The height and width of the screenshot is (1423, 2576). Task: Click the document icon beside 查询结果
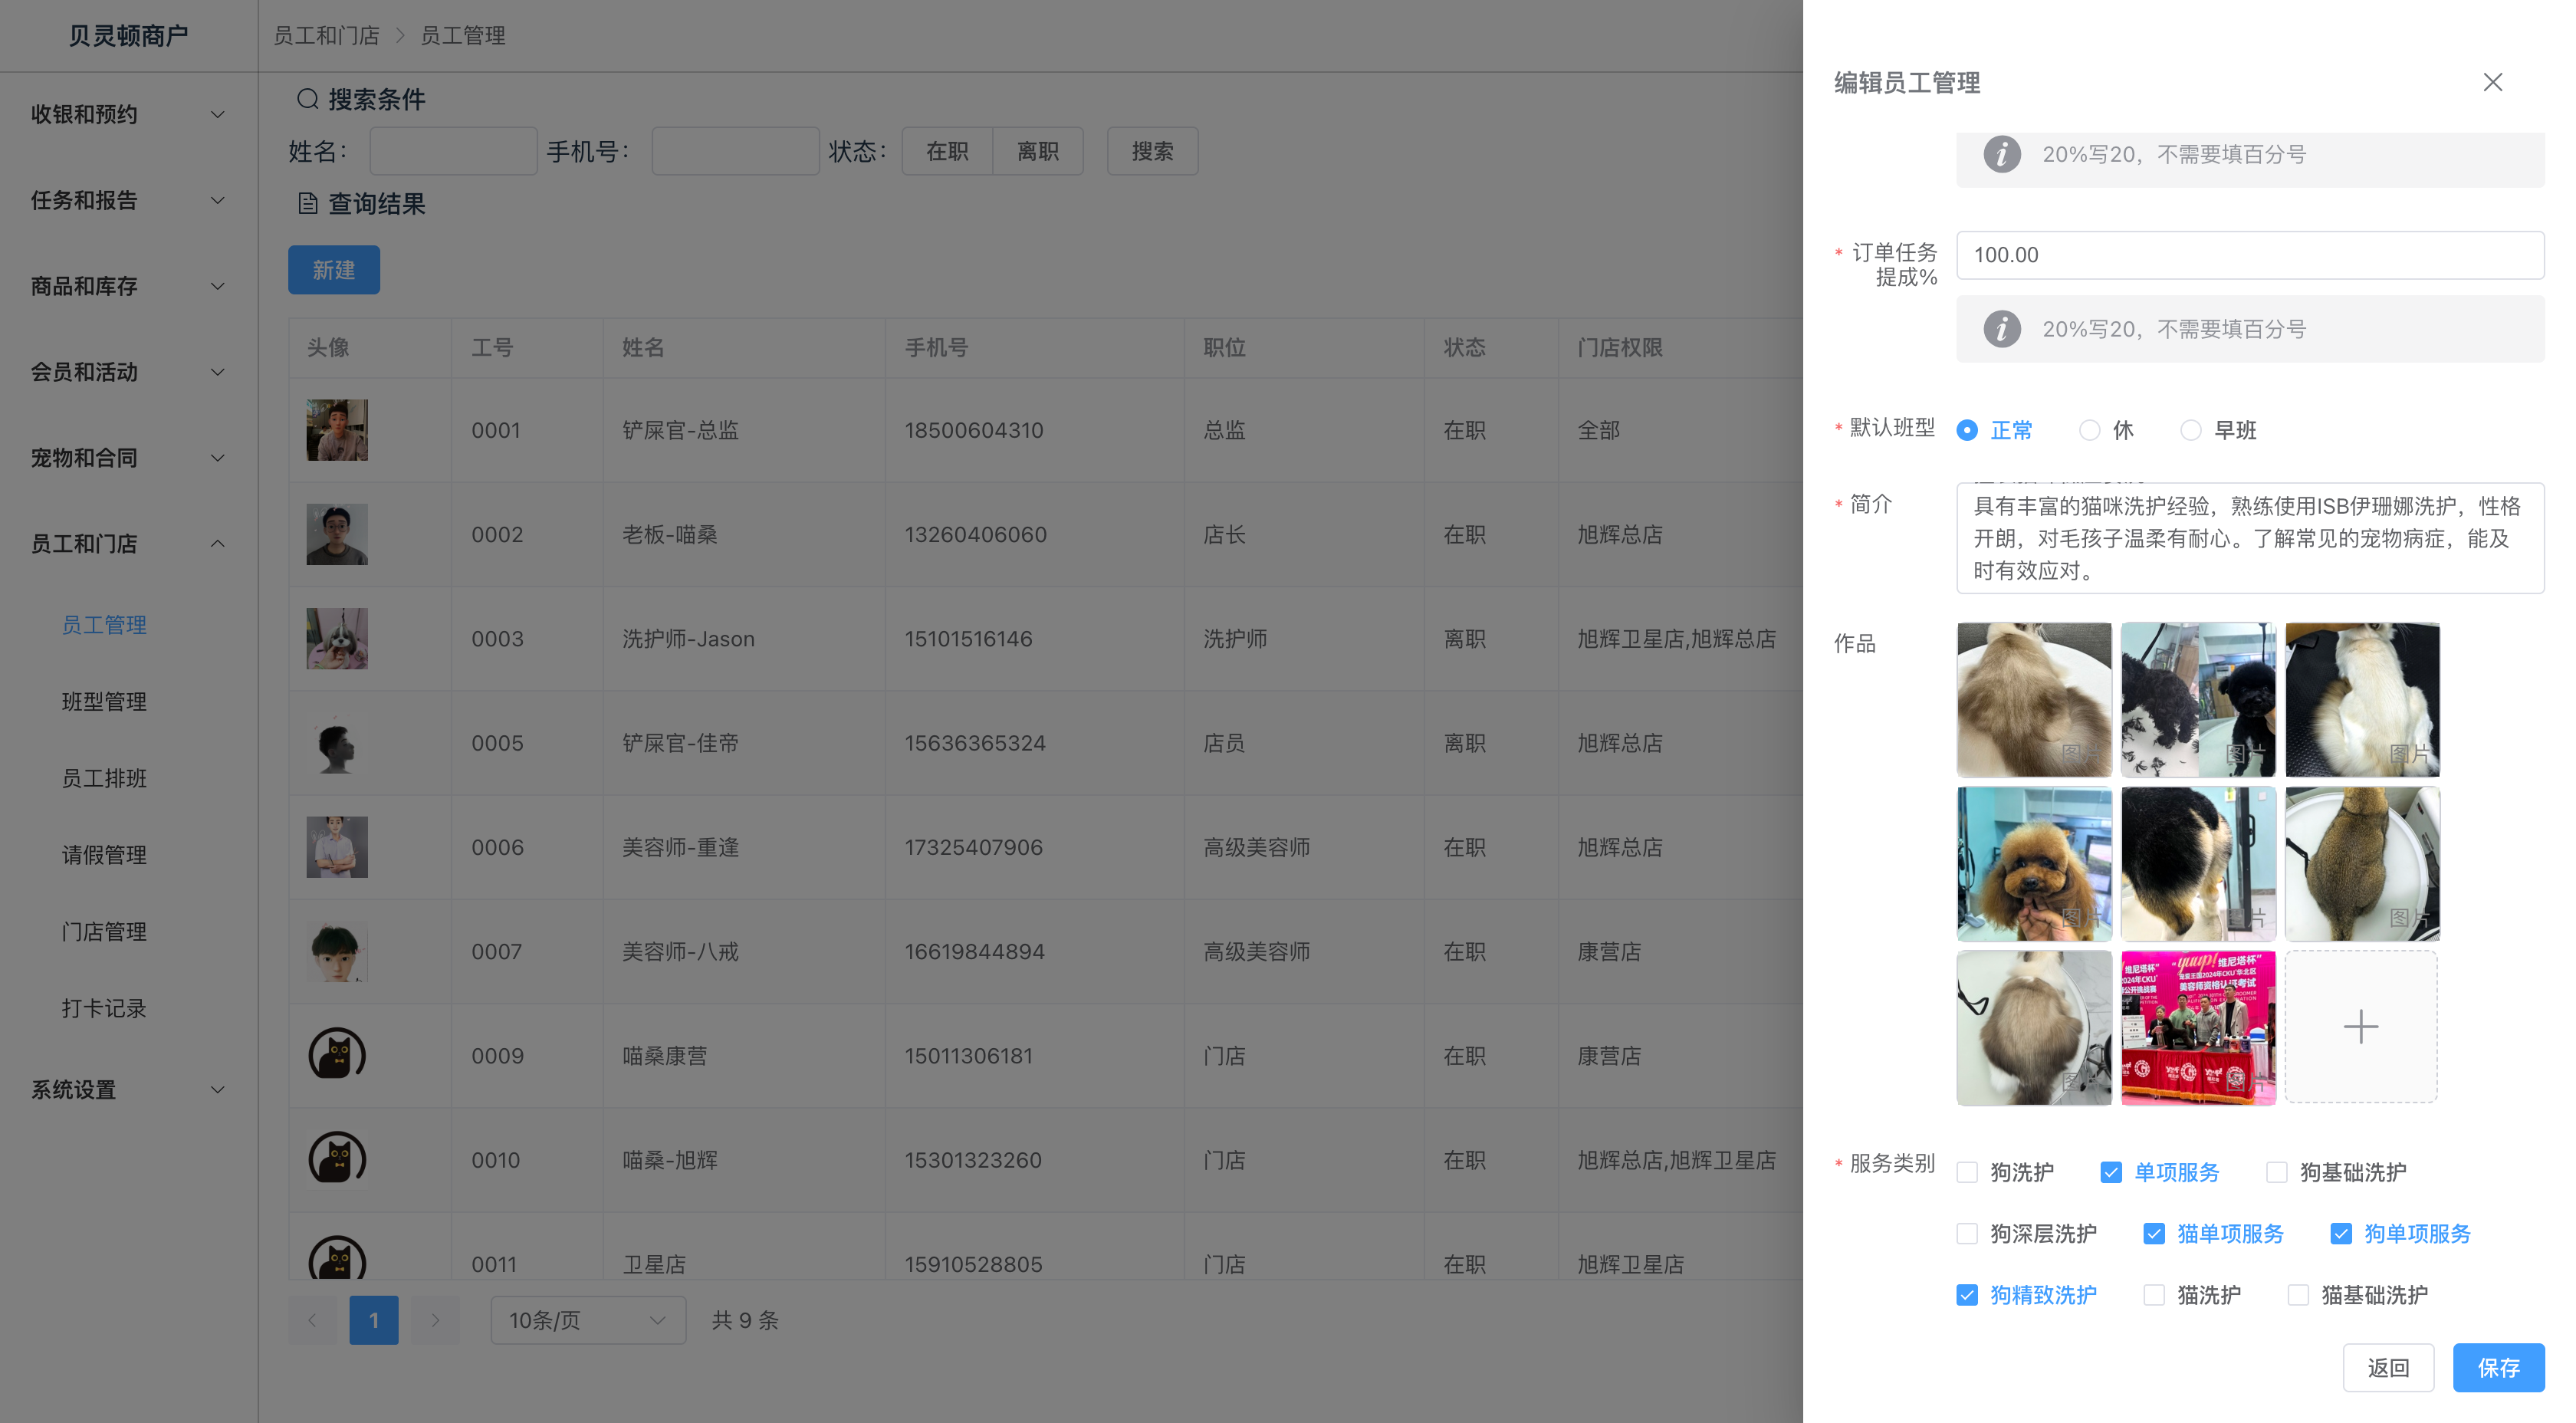pyautogui.click(x=307, y=204)
